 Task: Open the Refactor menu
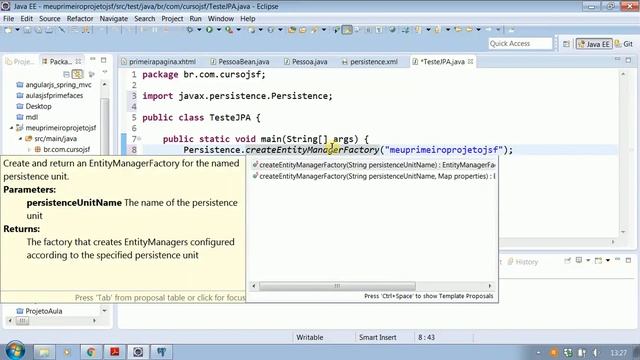coord(80,18)
